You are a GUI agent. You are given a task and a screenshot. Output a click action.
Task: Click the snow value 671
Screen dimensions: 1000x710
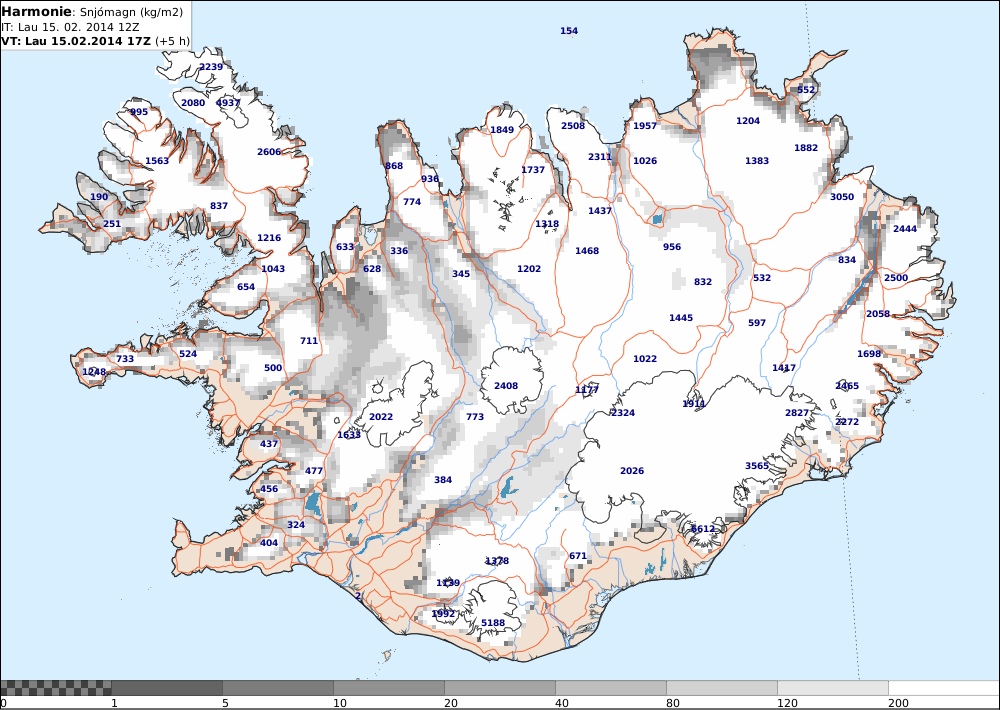[578, 556]
